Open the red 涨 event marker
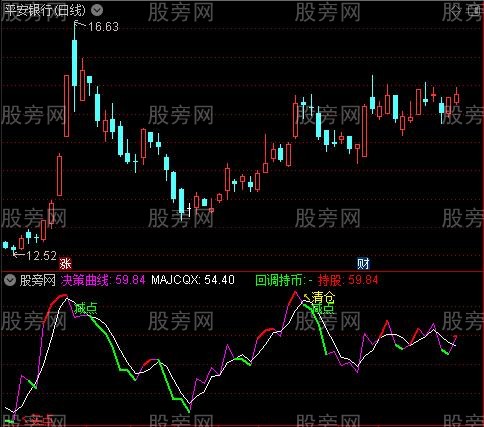Image resolution: width=484 pixels, height=427 pixels. pos(65,264)
